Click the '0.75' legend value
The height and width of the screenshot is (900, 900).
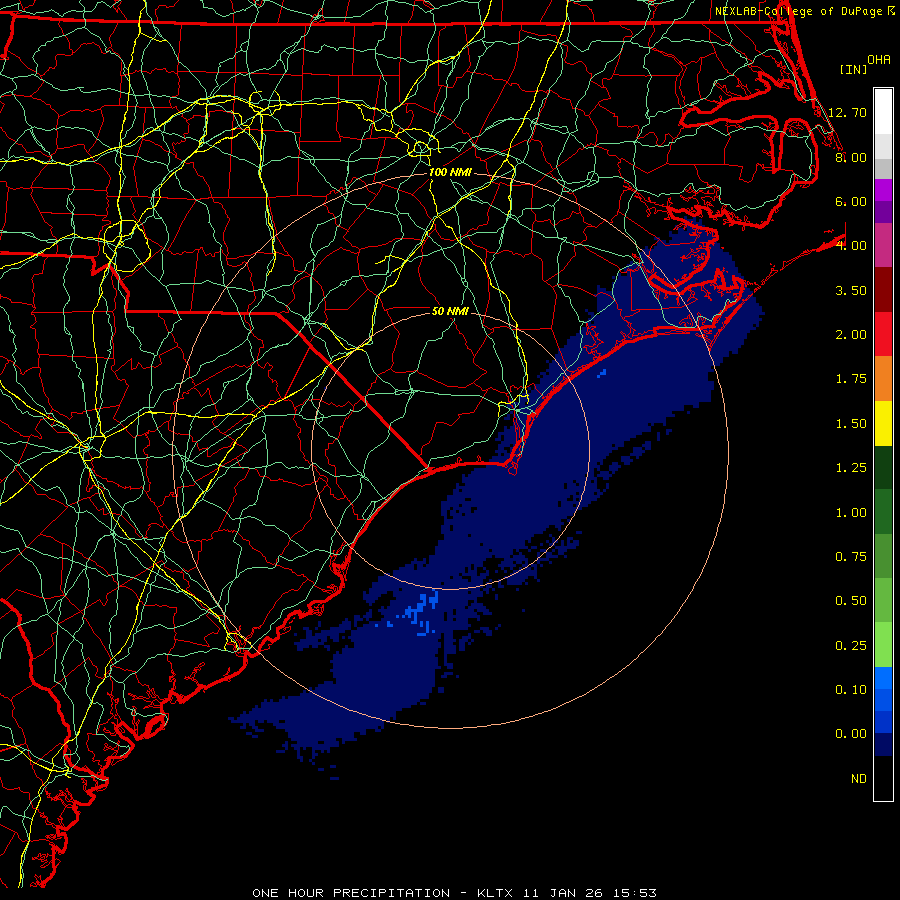851,557
